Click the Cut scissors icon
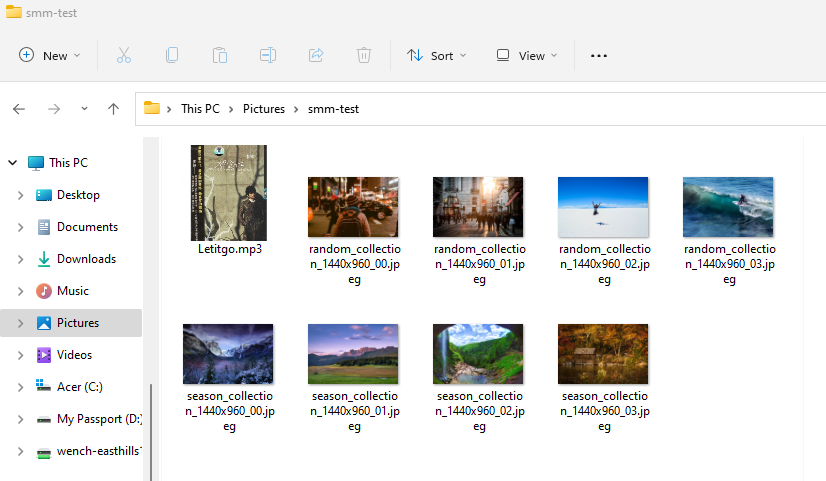Image resolution: width=826 pixels, height=481 pixels. click(x=124, y=55)
